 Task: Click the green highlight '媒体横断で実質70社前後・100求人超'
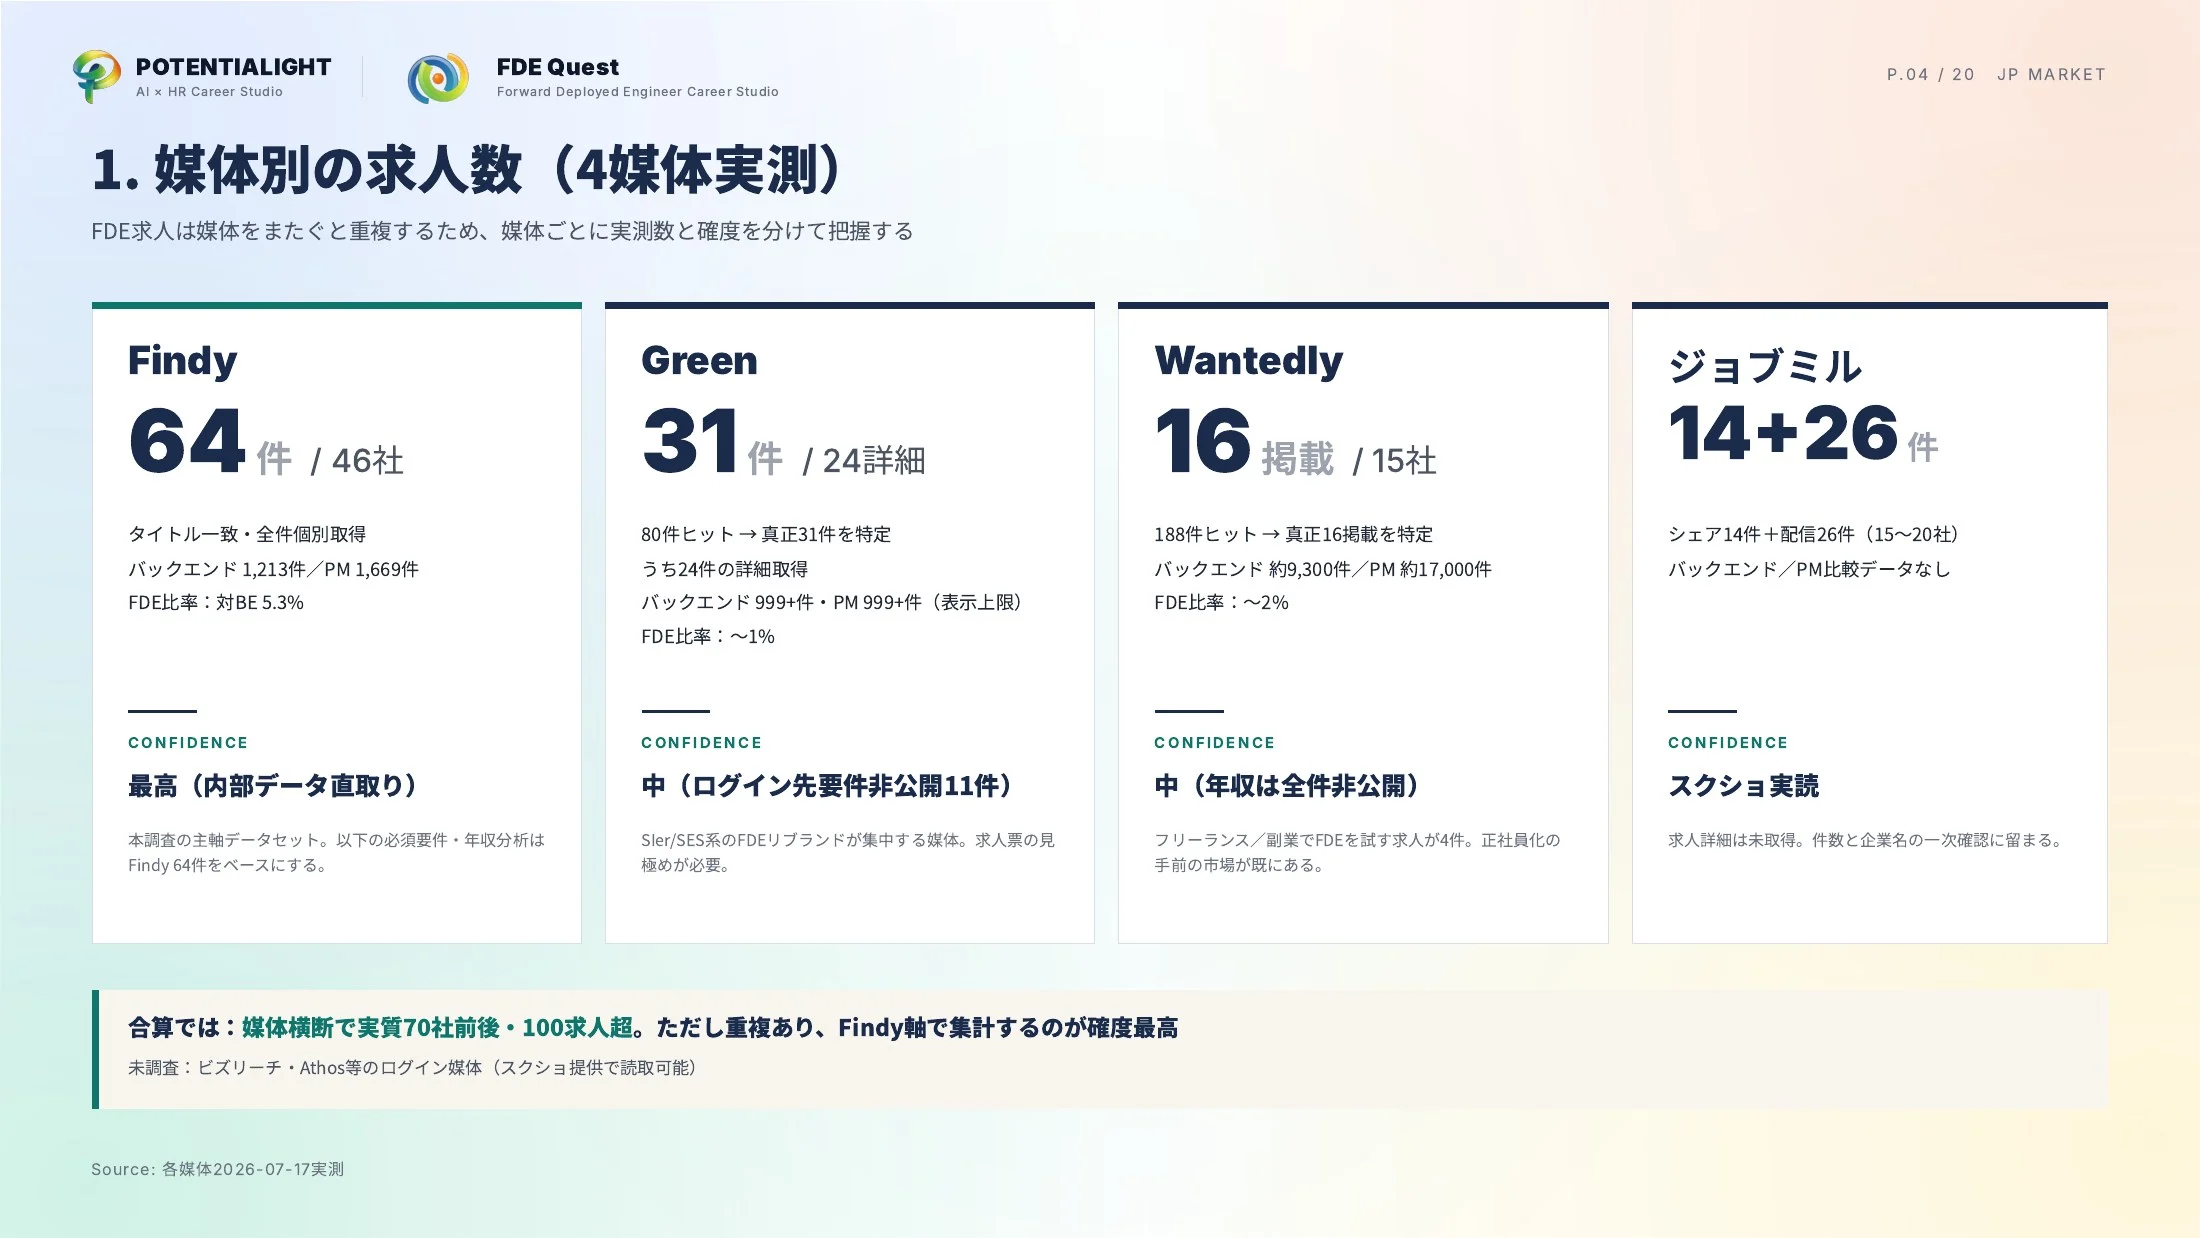tap(437, 1028)
